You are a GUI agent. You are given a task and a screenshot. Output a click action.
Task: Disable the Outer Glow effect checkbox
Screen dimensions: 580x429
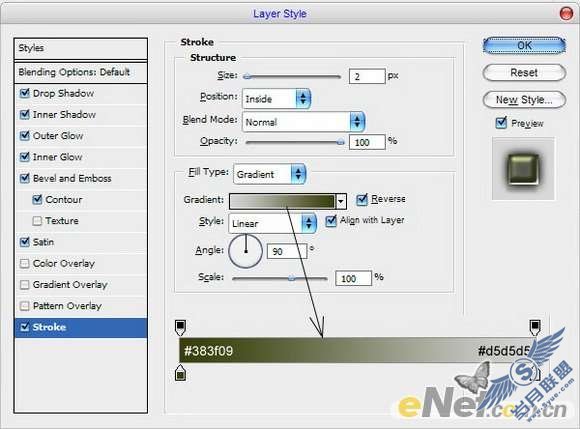[24, 135]
